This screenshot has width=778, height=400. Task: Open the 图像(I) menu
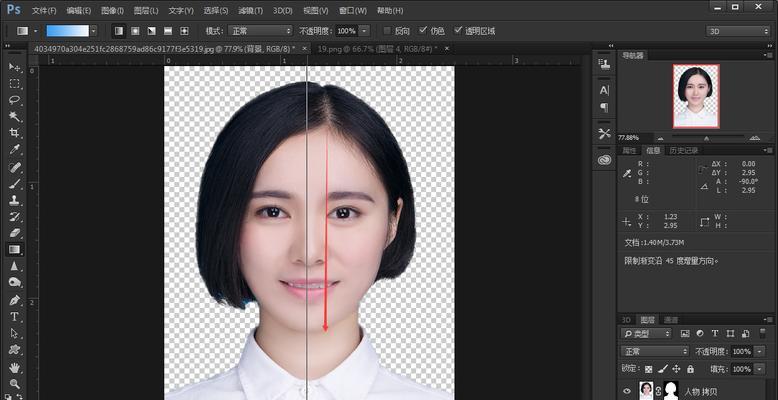pyautogui.click(x=112, y=10)
